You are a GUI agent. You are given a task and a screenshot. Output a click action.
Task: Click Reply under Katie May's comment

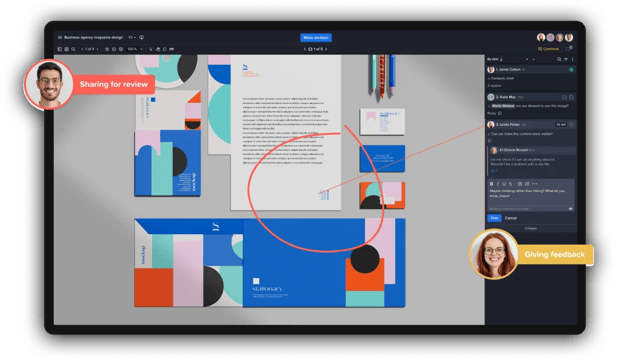[x=491, y=113]
